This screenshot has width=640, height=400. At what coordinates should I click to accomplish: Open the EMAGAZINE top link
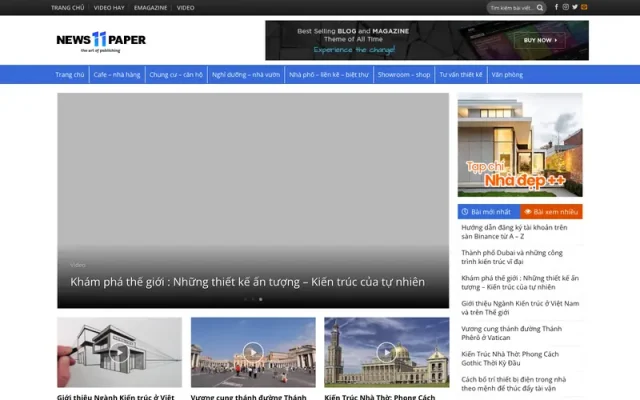[151, 8]
